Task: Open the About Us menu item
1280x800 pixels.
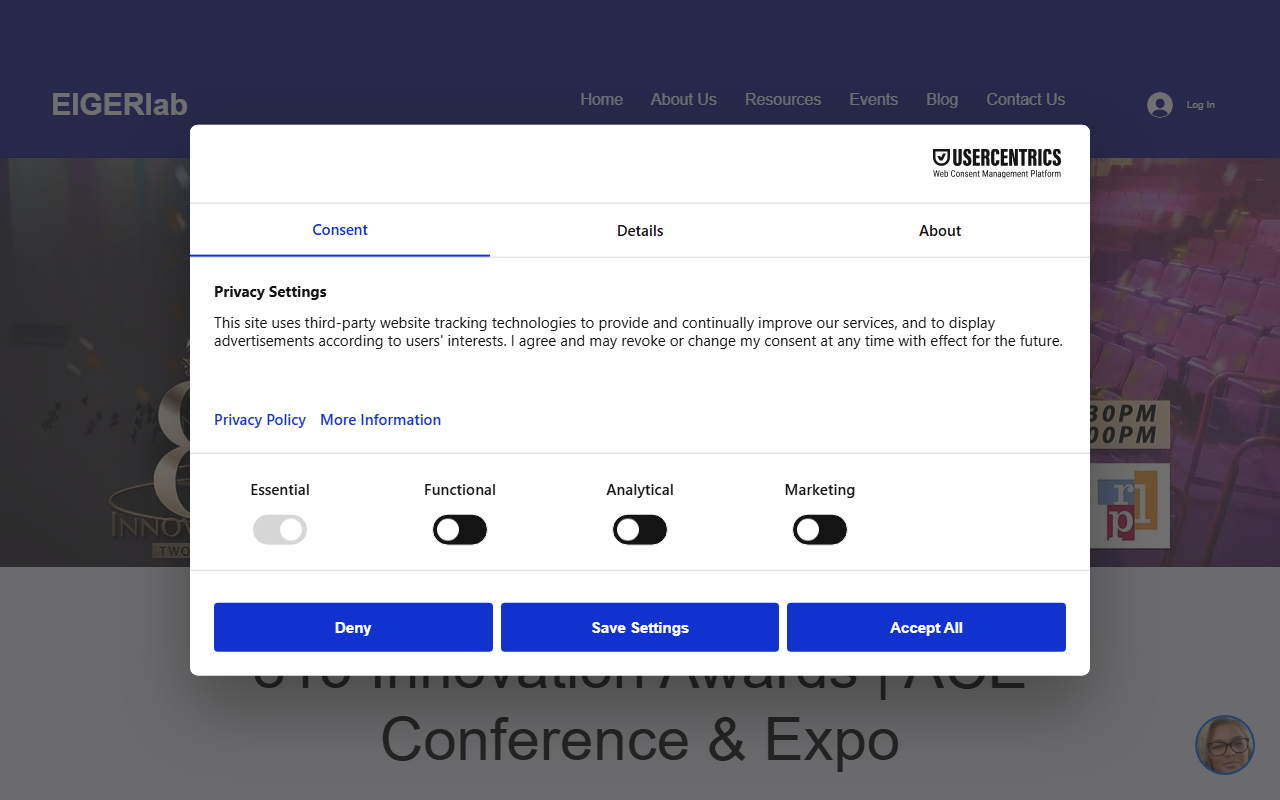Action: point(683,99)
